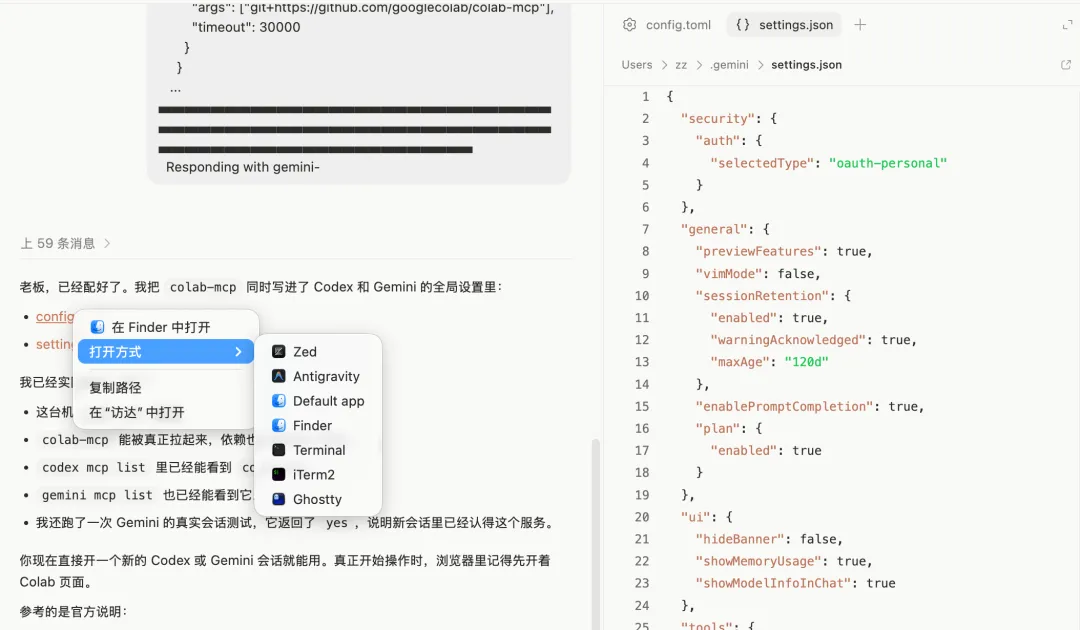Image resolution: width=1080 pixels, height=630 pixels.
Task: Choose 在 Finder 中打开 from context menu
Action: [165, 327]
